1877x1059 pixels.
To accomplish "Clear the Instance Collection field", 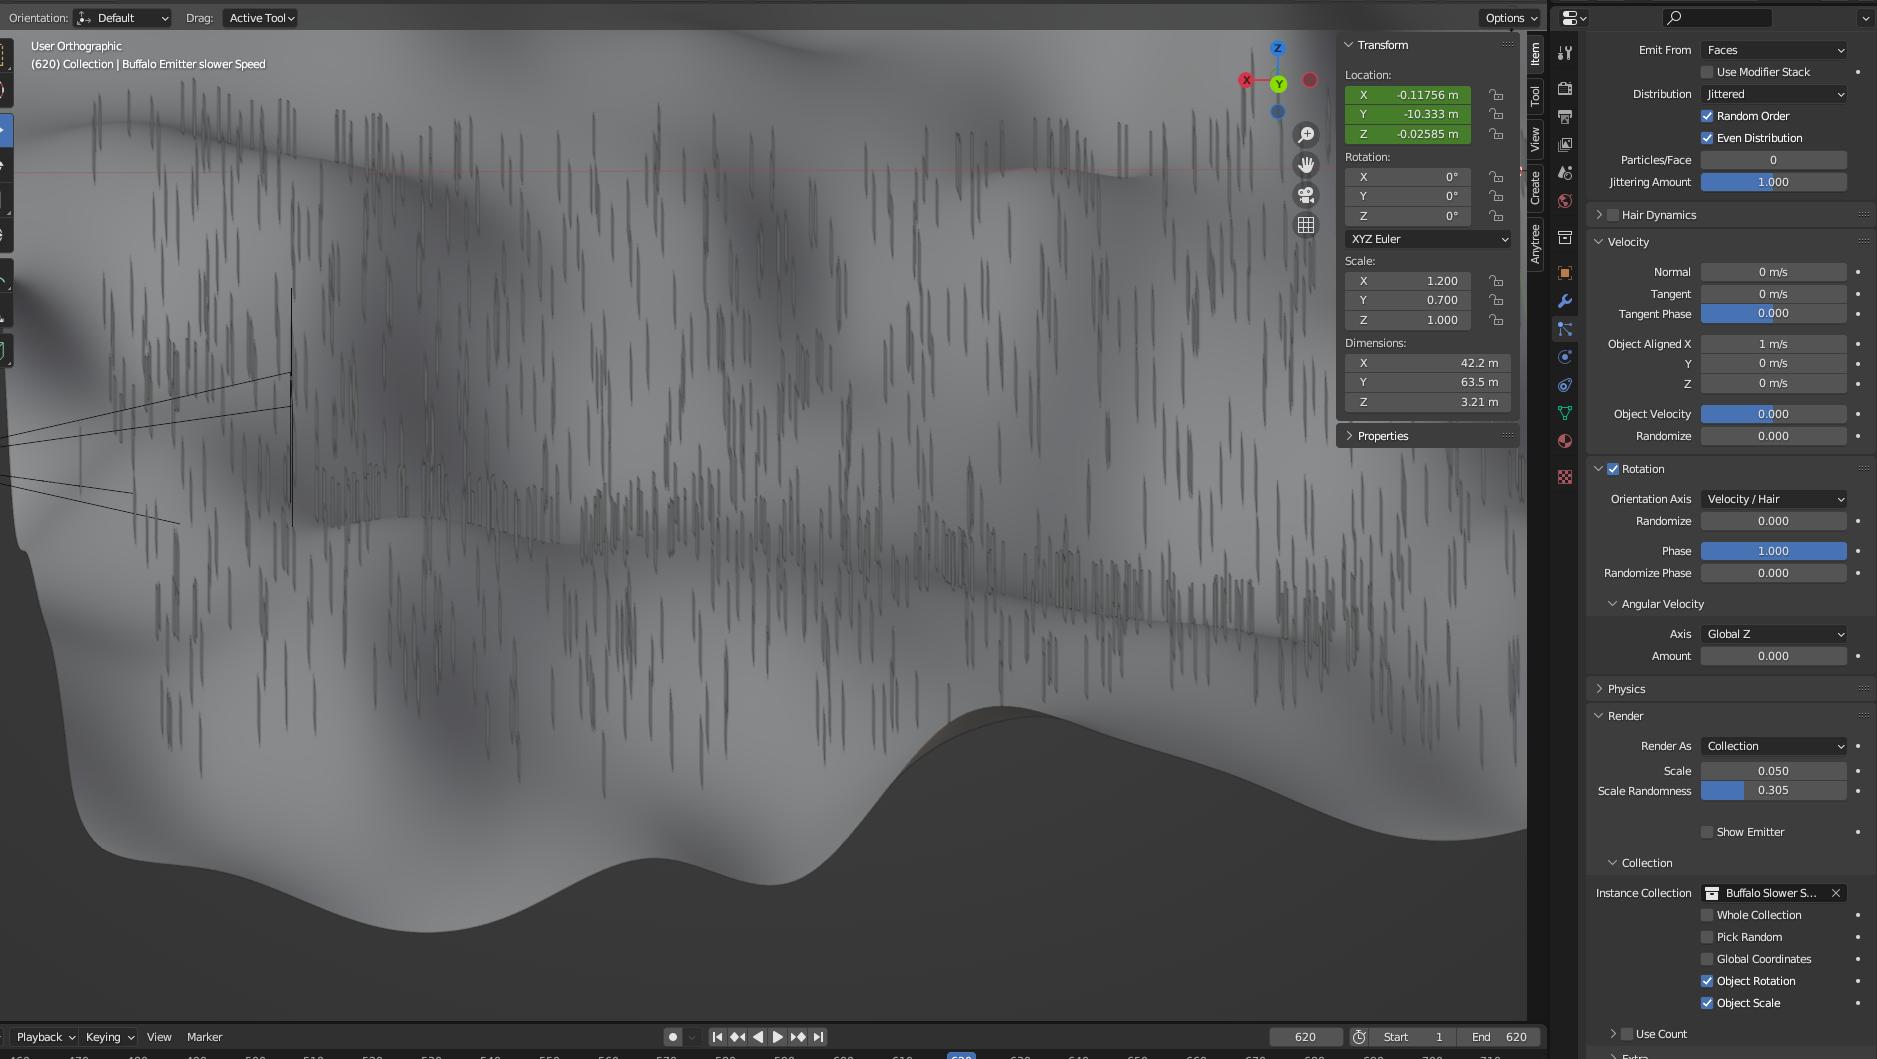I will [1836, 893].
